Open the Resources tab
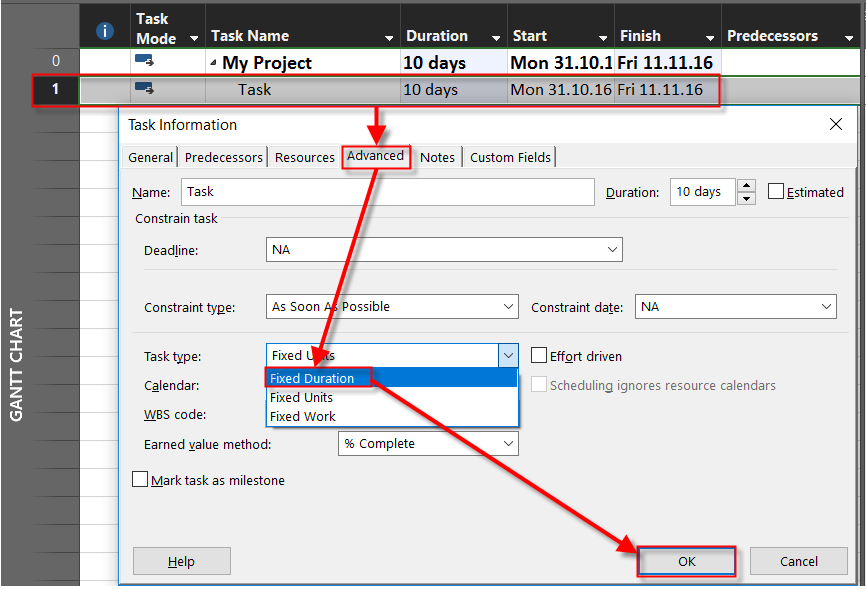866x589 pixels. click(305, 157)
